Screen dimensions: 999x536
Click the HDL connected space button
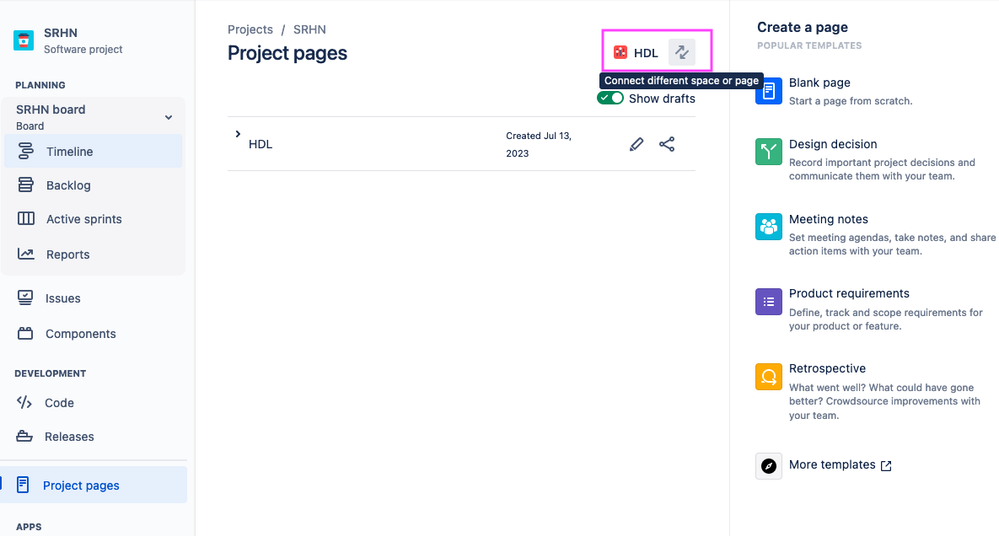[x=636, y=53]
